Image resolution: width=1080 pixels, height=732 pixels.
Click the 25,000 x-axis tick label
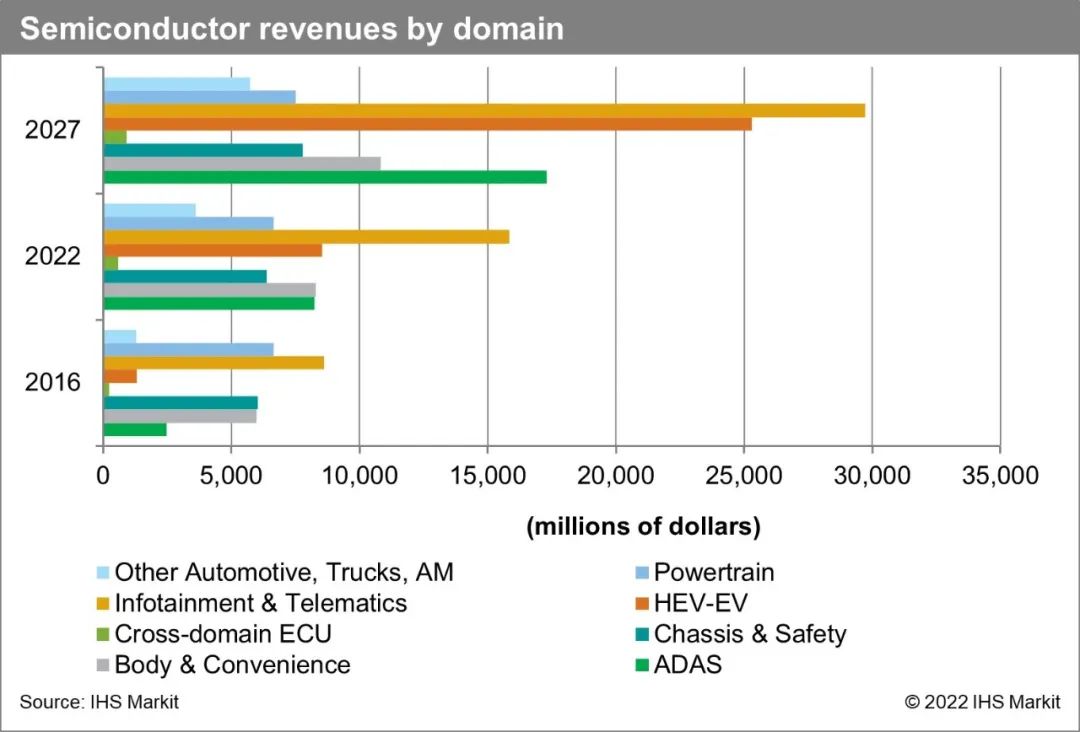[744, 475]
